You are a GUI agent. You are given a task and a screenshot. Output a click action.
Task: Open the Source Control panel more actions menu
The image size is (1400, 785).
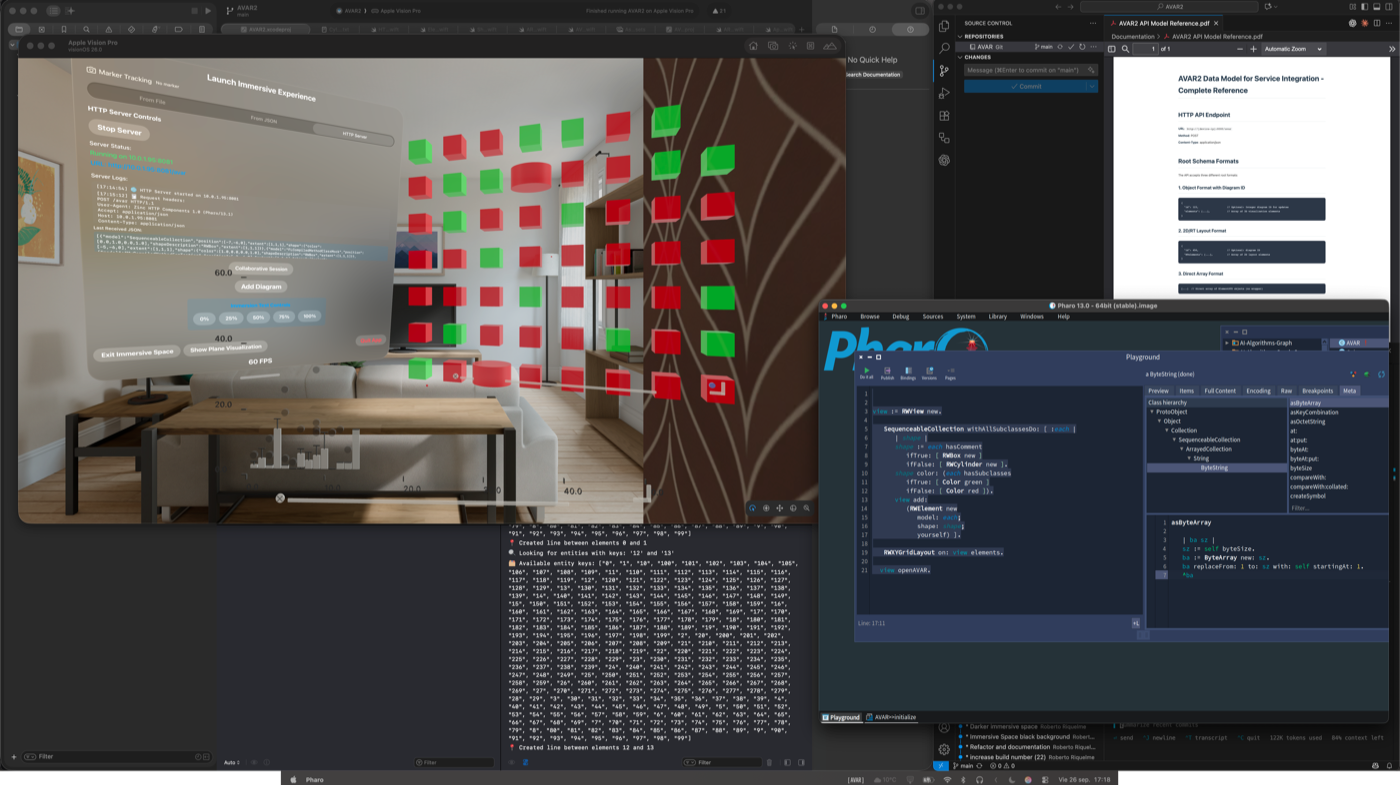[x=1093, y=23]
